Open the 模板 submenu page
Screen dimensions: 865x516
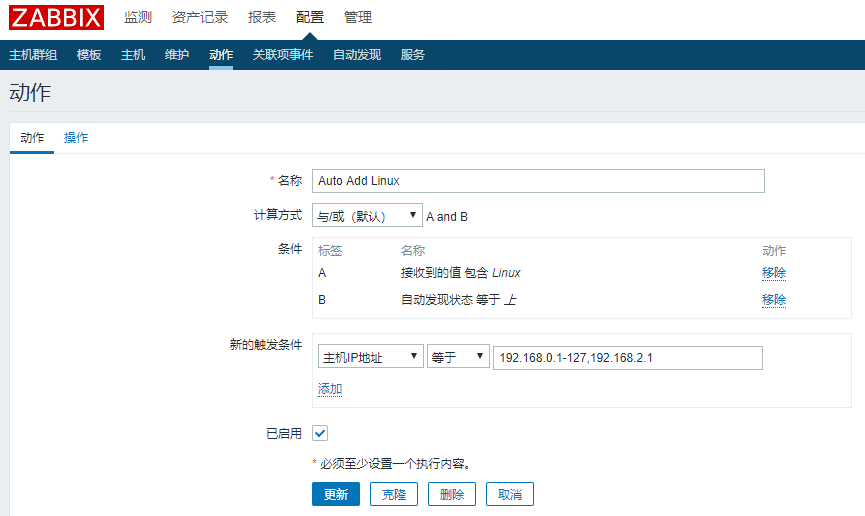click(x=89, y=55)
